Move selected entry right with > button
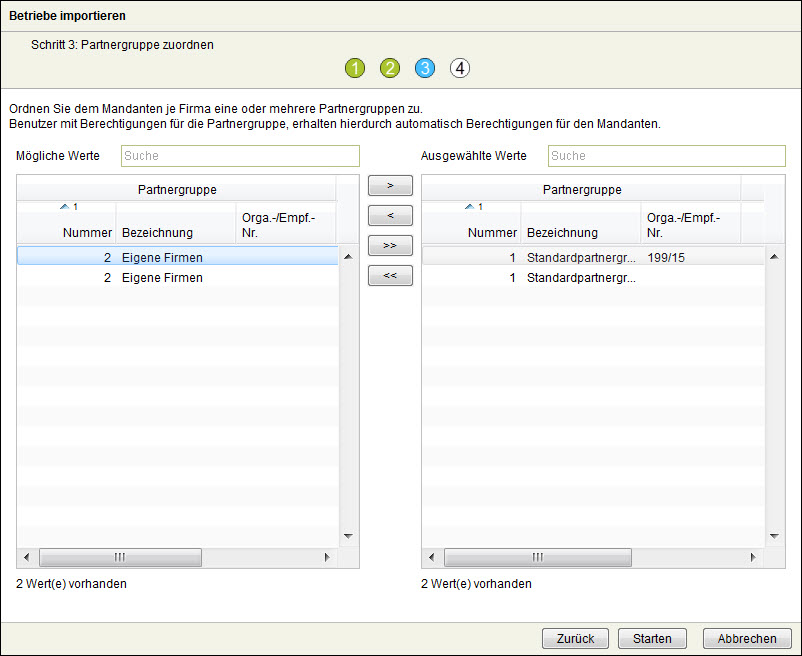Image resolution: width=802 pixels, height=656 pixels. coord(390,186)
